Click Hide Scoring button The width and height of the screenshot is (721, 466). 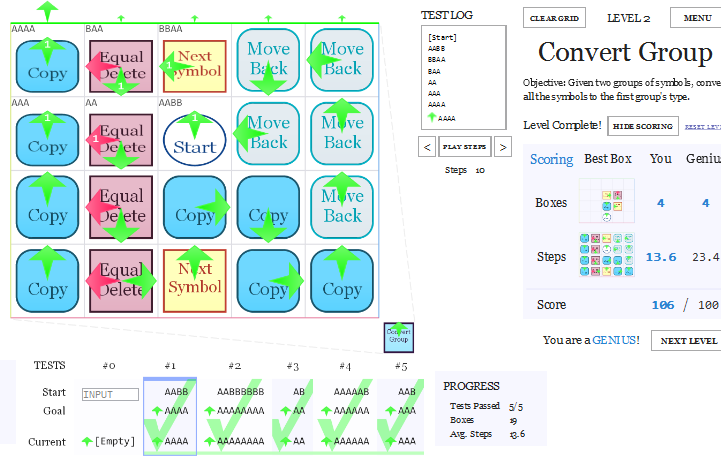(643, 126)
